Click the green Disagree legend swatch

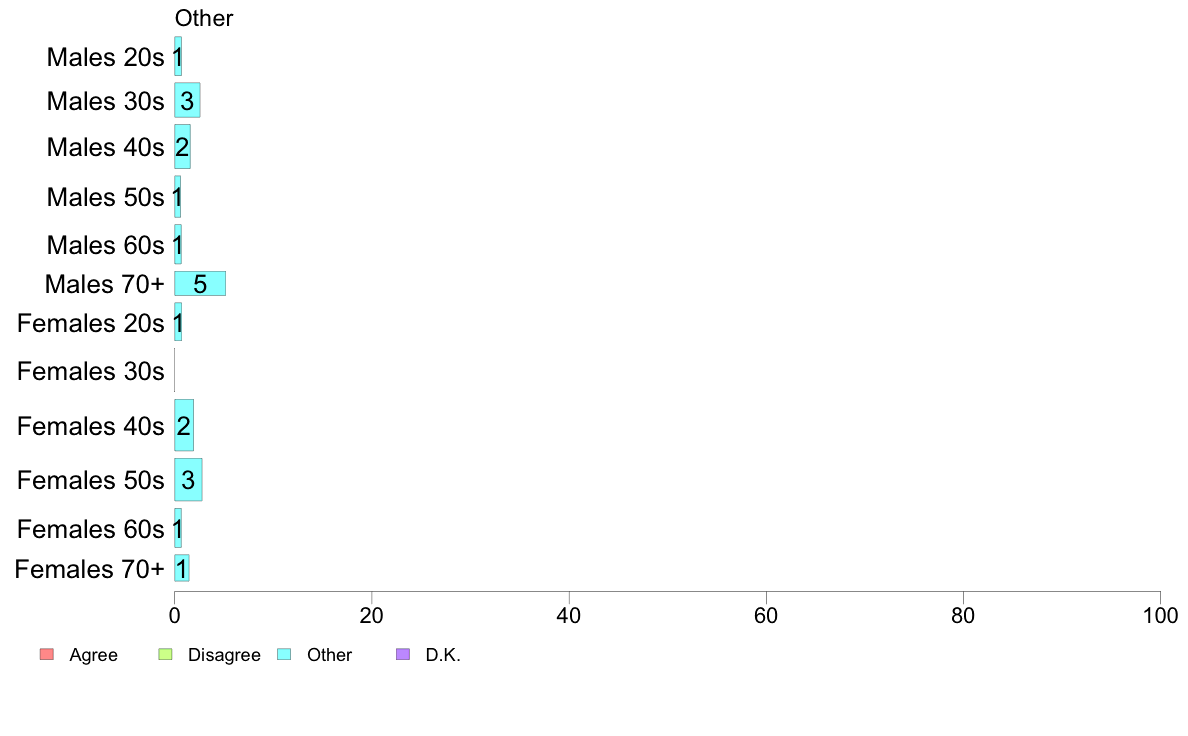point(166,655)
